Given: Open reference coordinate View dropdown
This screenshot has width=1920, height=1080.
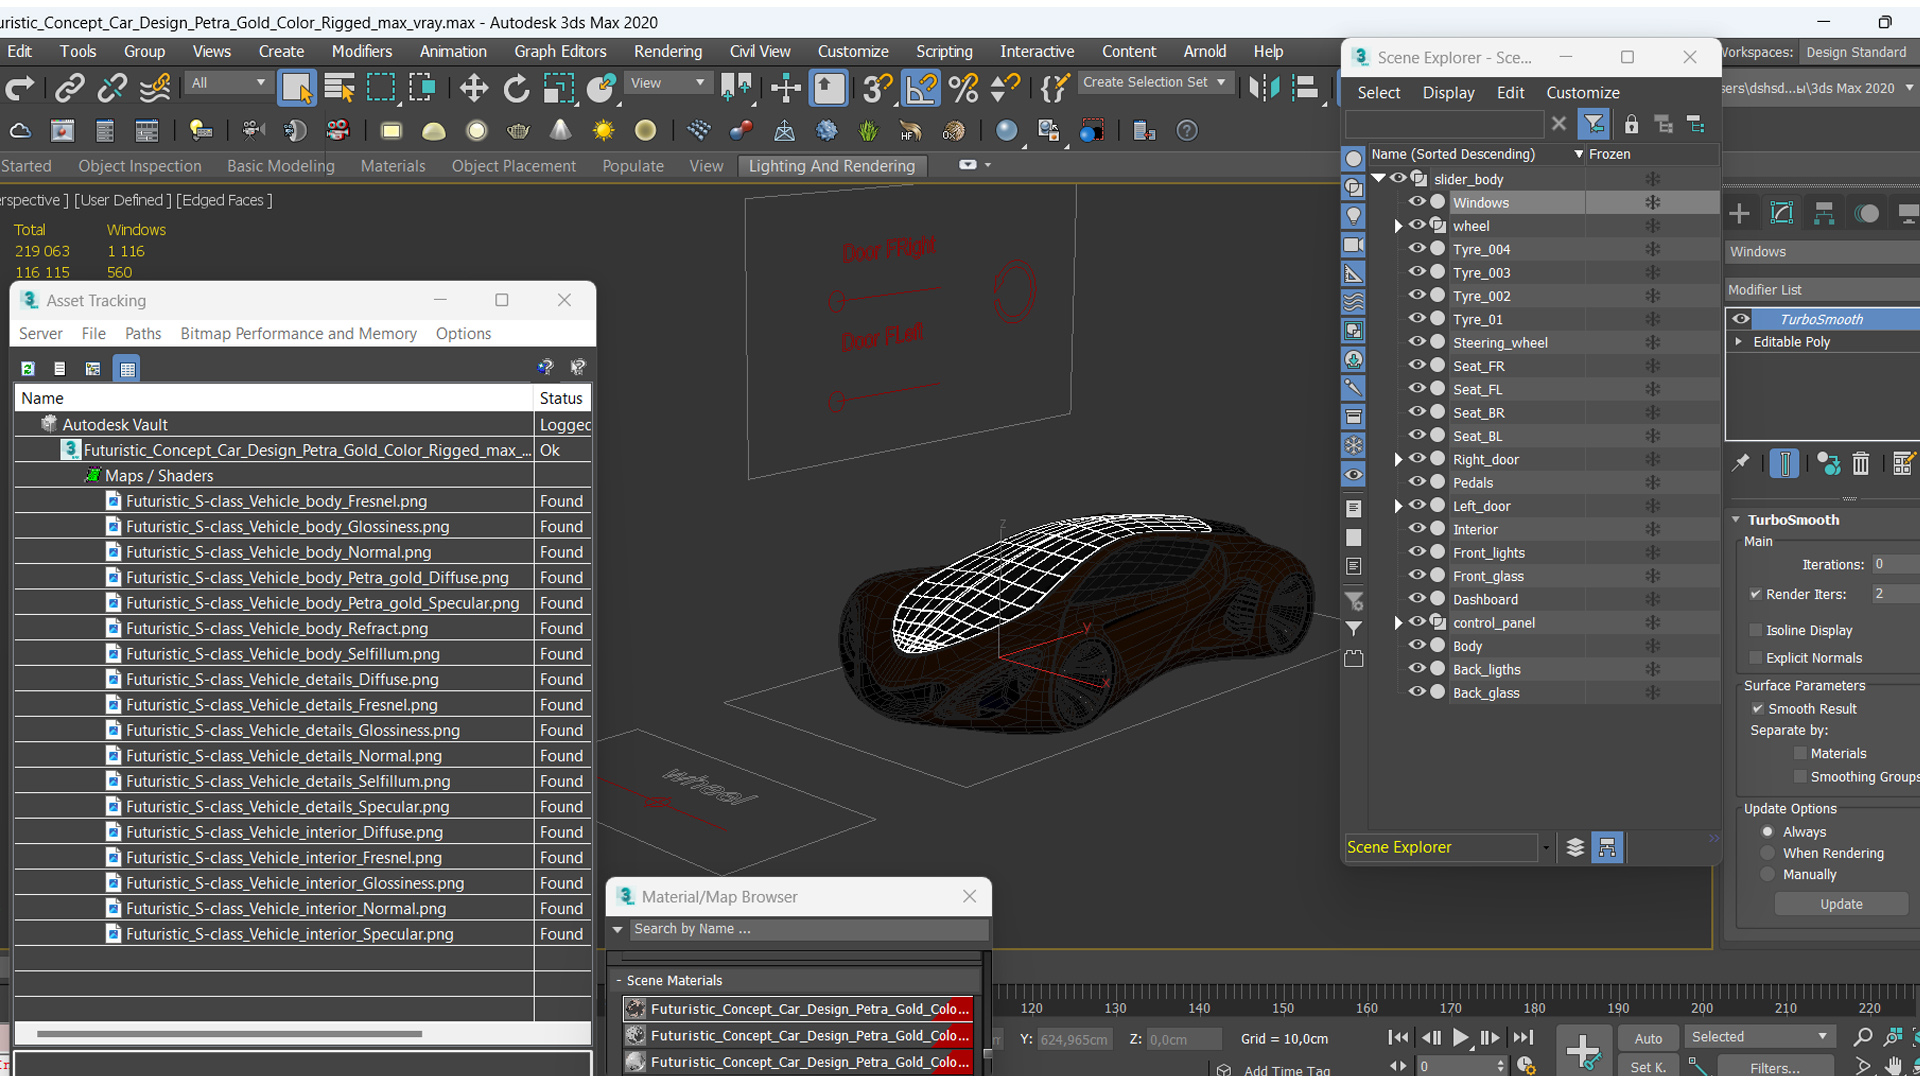Looking at the screenshot, I should pos(667,83).
